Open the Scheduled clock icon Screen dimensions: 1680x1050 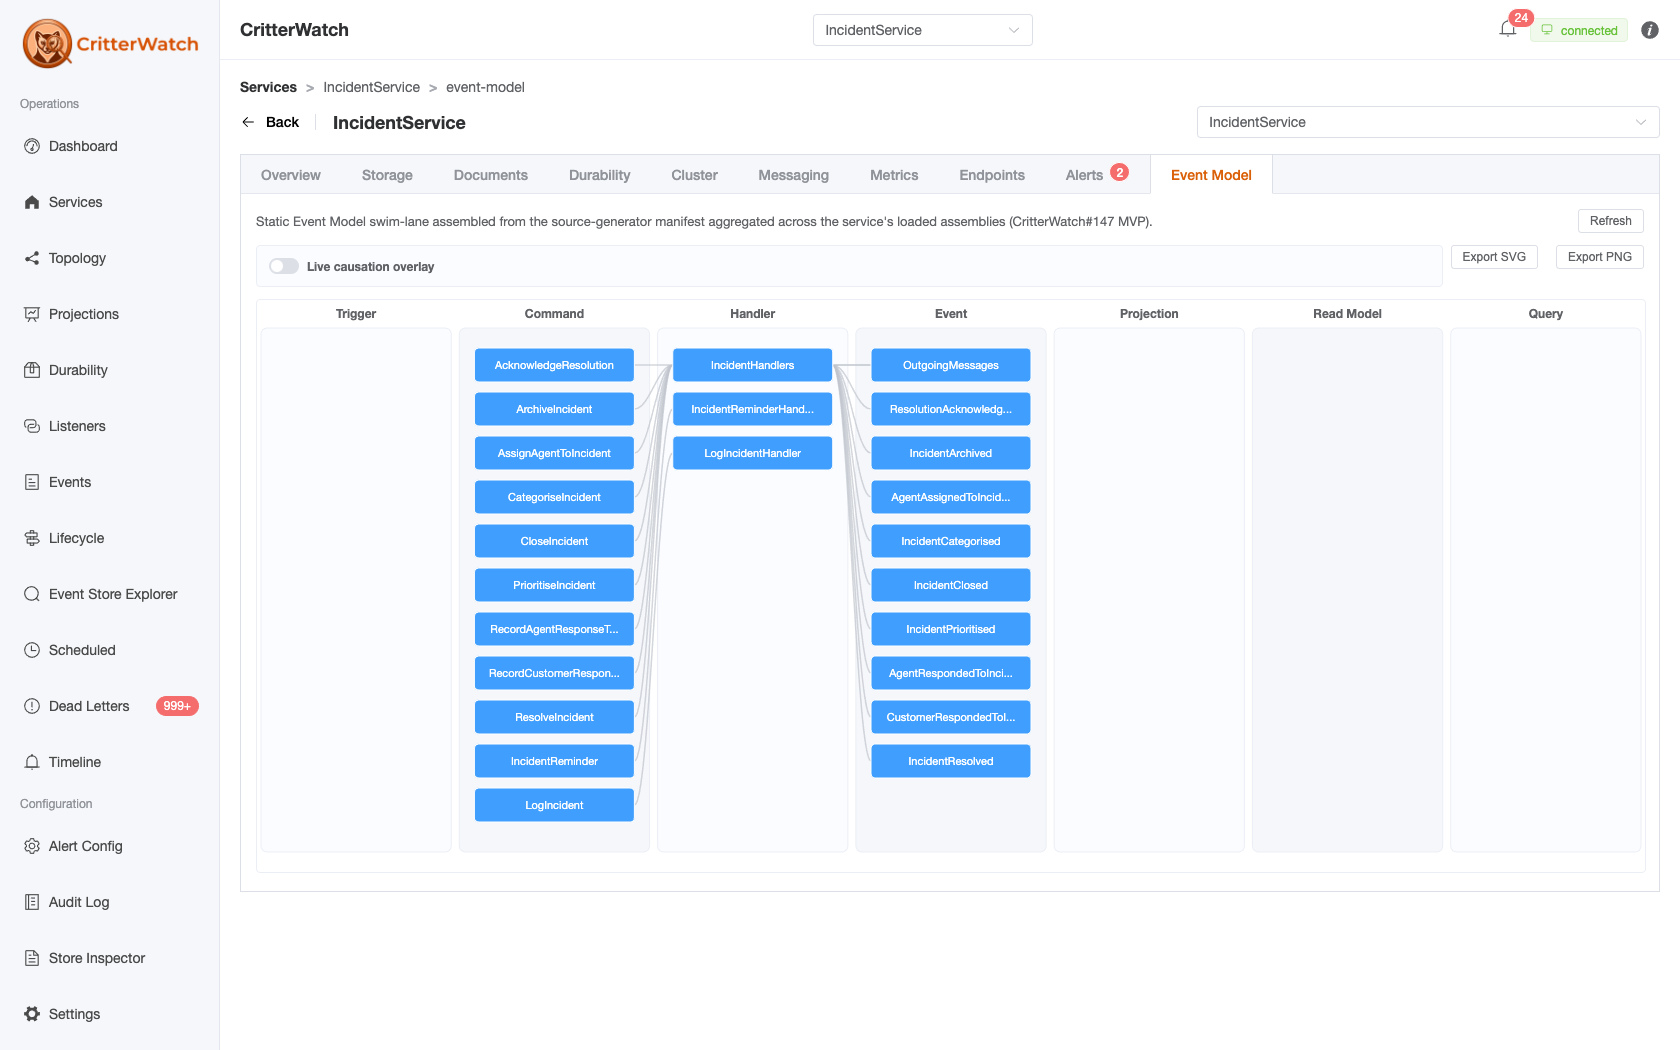(x=32, y=650)
